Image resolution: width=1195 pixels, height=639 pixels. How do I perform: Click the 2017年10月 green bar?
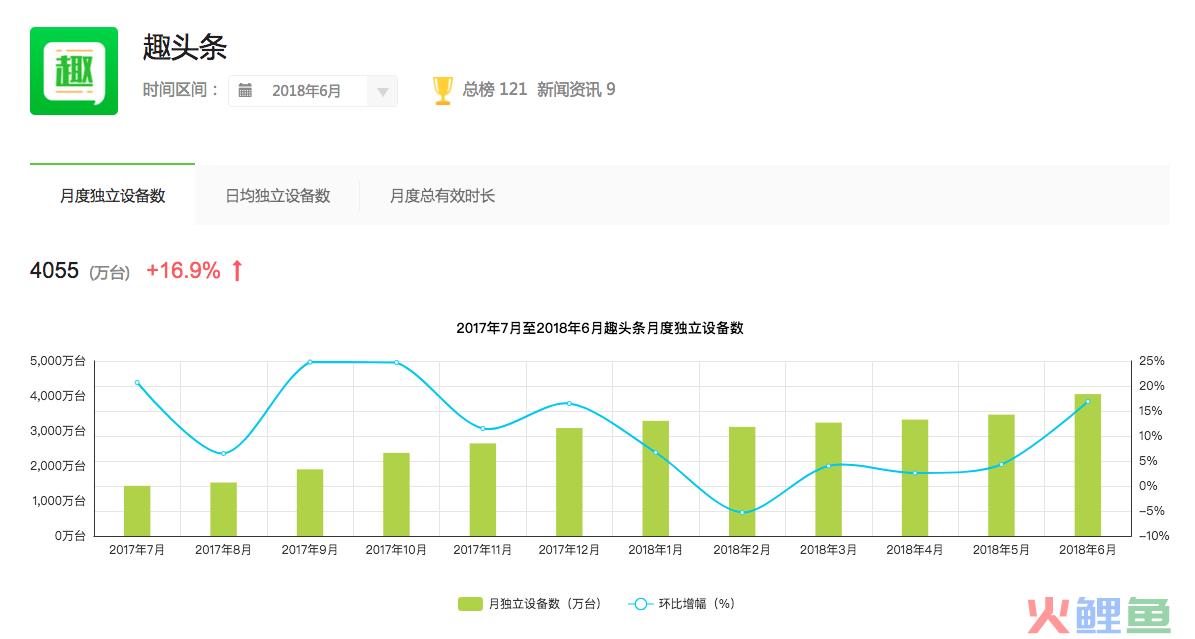[396, 494]
